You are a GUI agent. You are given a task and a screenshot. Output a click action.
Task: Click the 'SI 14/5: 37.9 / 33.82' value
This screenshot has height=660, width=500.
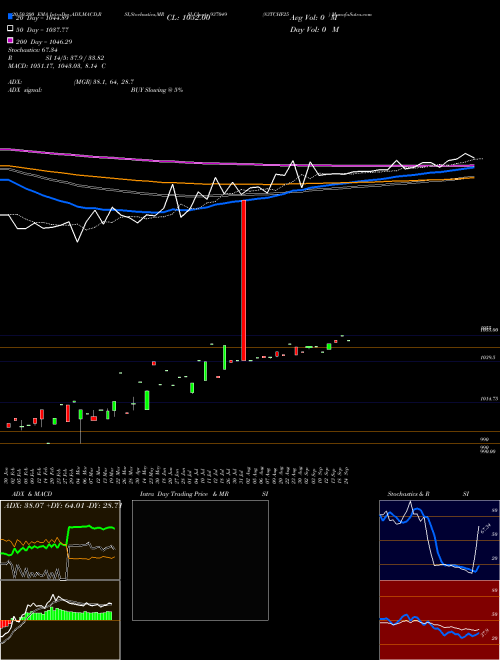click(x=75, y=58)
